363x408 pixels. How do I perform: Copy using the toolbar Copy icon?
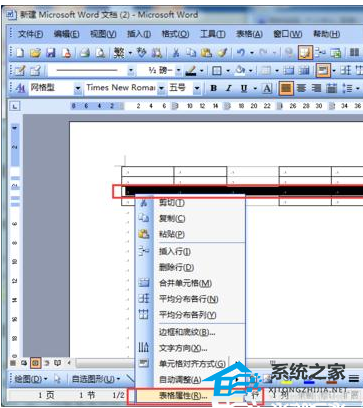point(191,53)
